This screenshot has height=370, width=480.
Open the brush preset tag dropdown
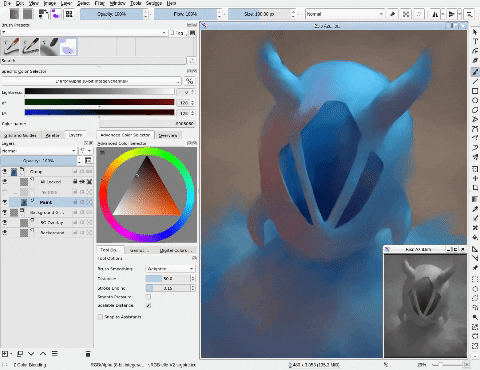coord(84,33)
